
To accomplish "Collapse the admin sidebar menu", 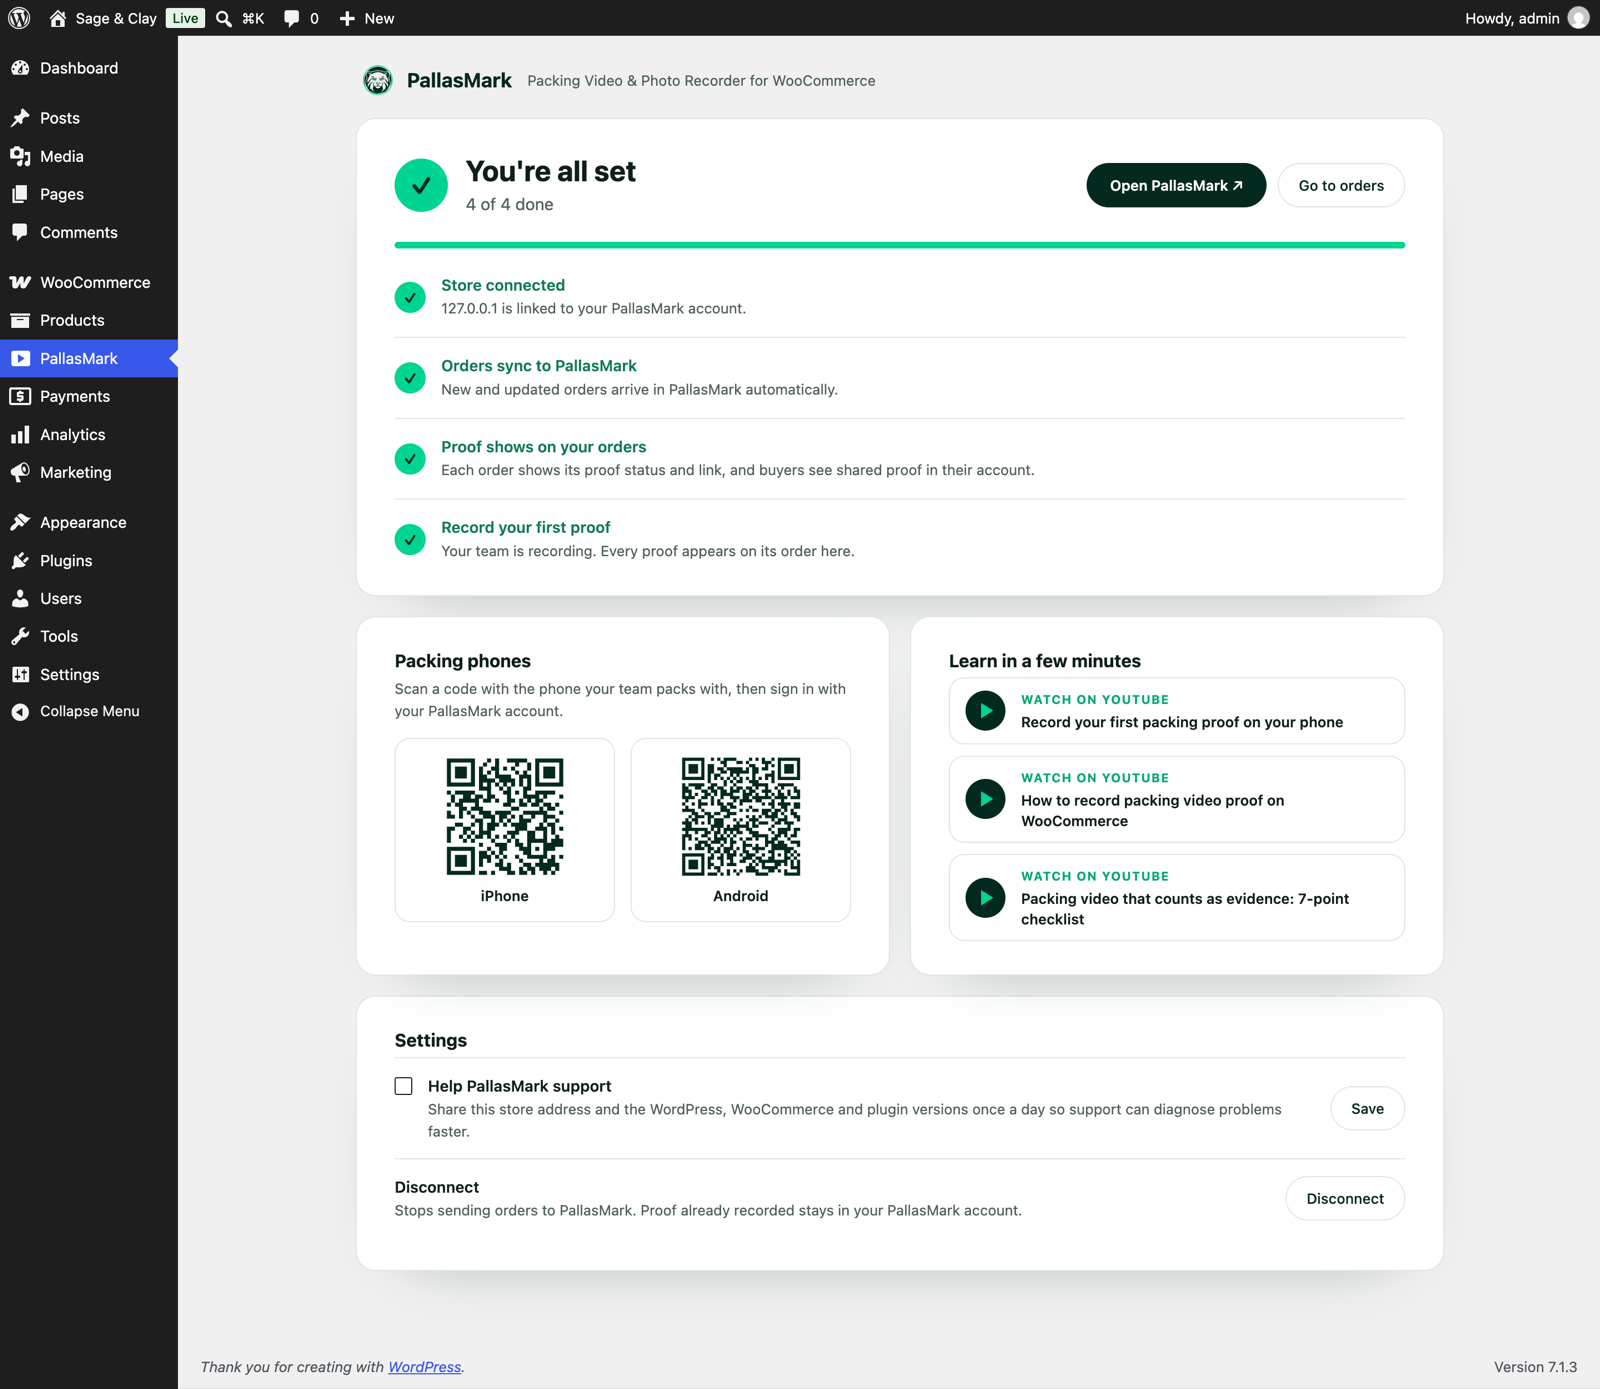I will [x=89, y=711].
